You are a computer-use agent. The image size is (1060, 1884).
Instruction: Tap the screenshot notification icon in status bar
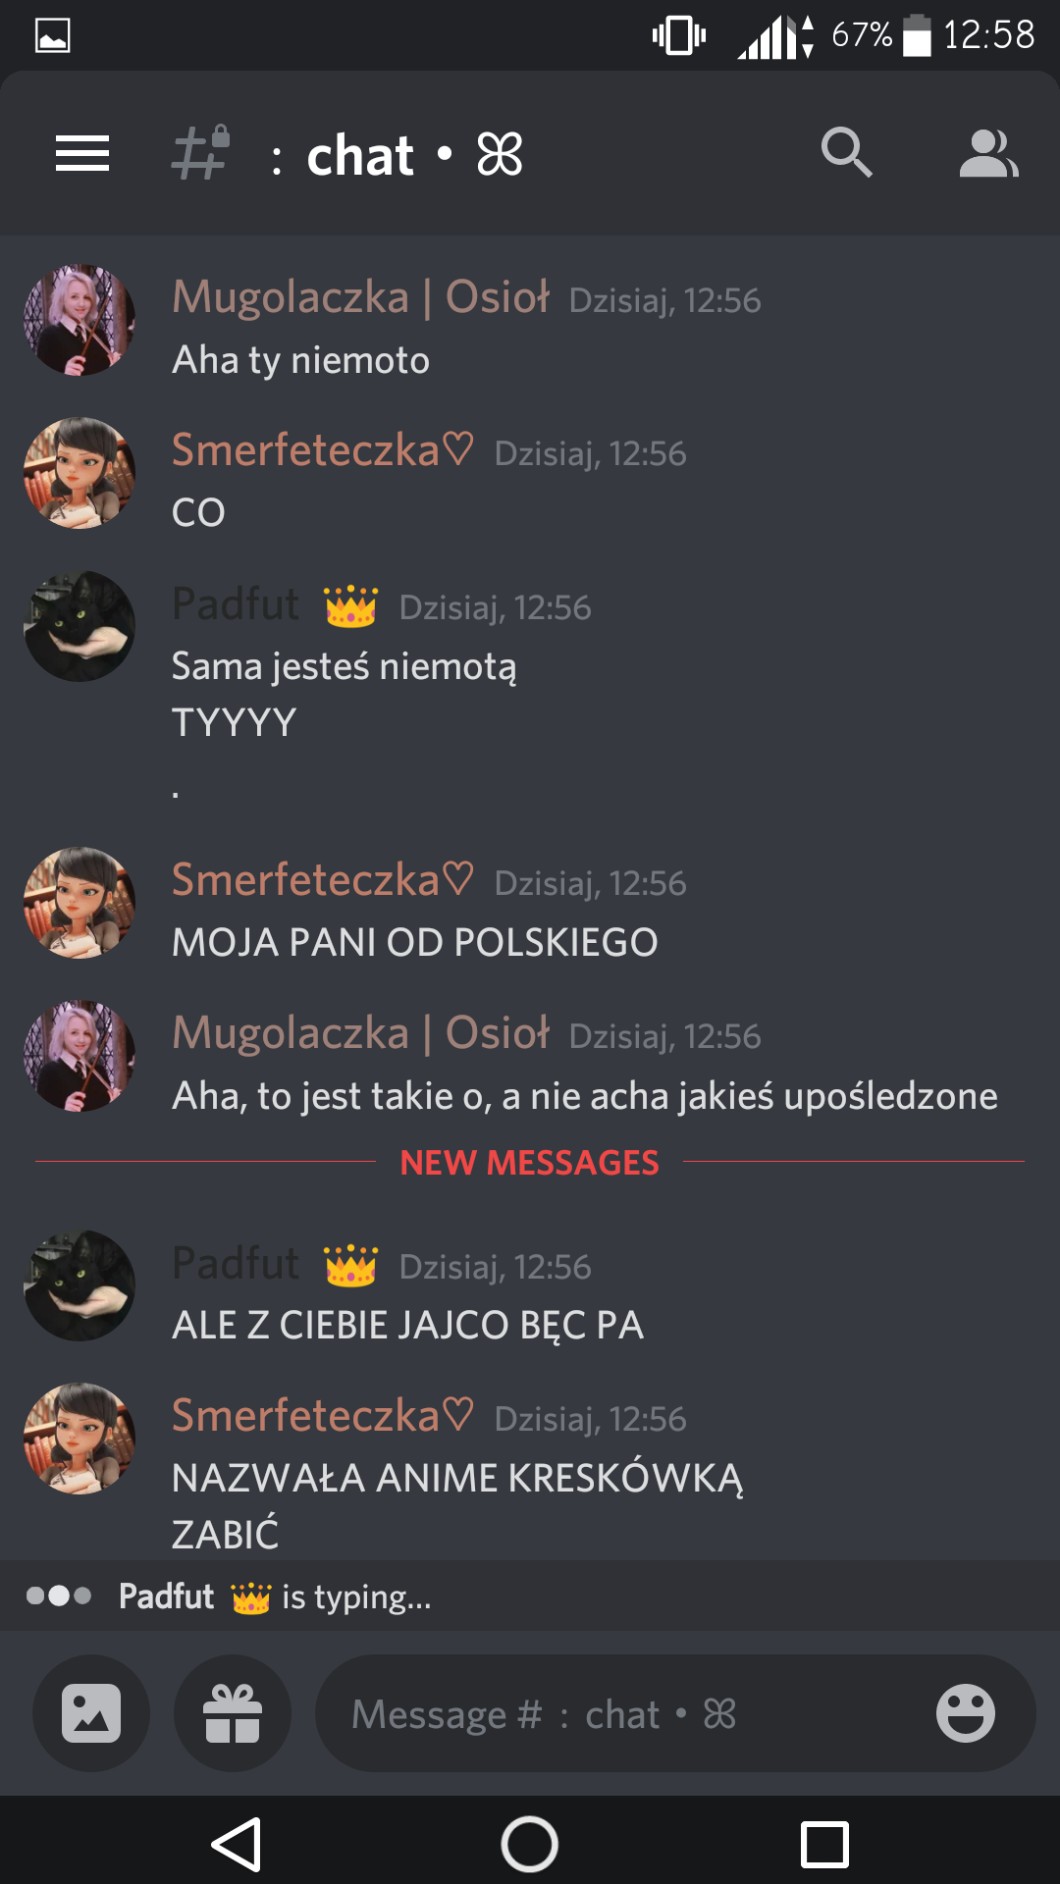click(52, 36)
